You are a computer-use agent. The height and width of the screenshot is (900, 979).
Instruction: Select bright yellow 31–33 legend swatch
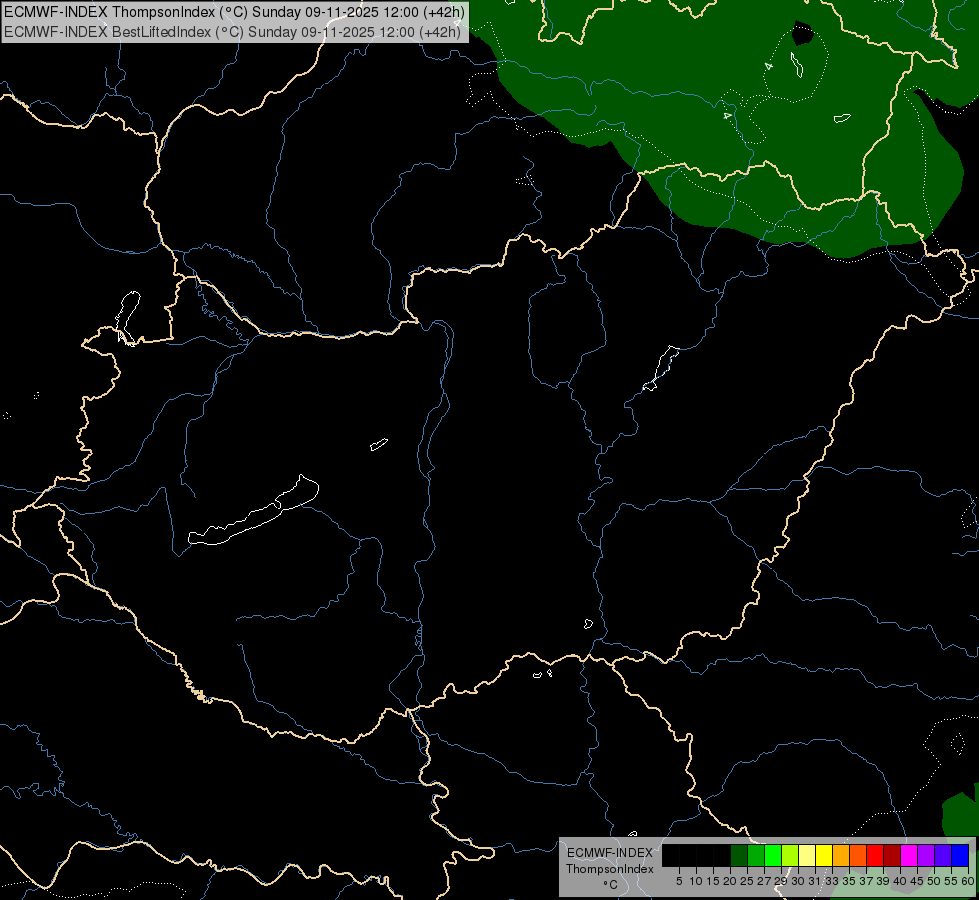pos(824,855)
